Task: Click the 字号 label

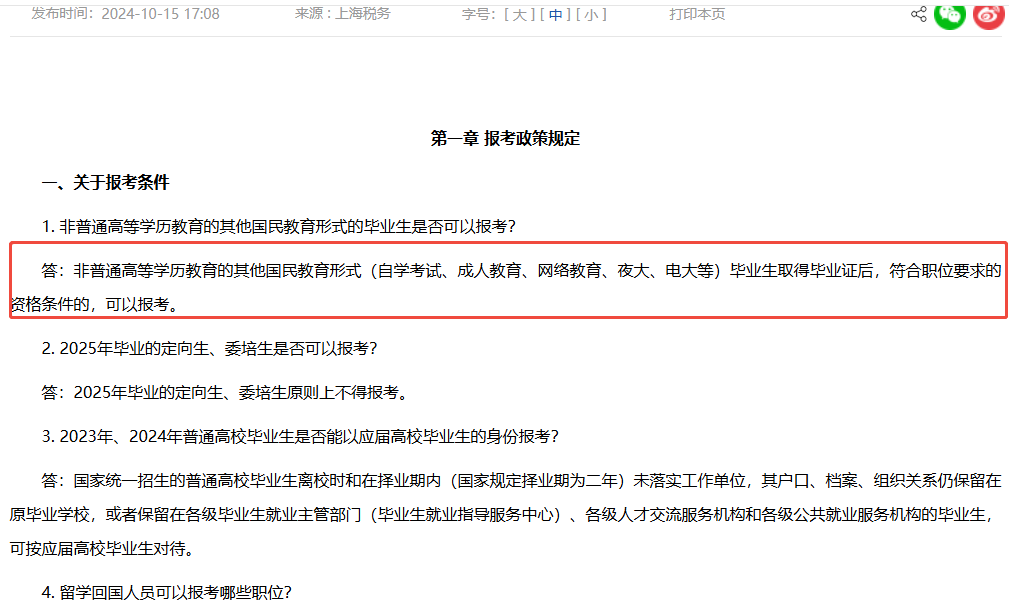Action: coord(480,14)
